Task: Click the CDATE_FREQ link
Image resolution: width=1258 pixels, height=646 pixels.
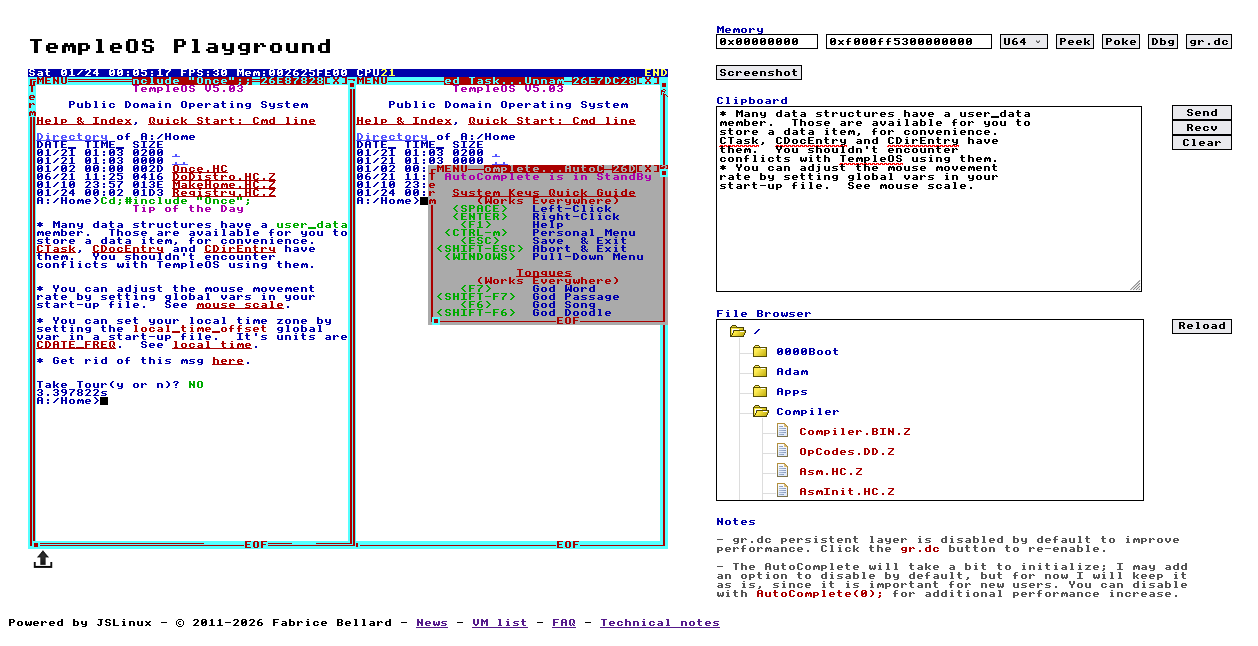Action: pos(76,345)
